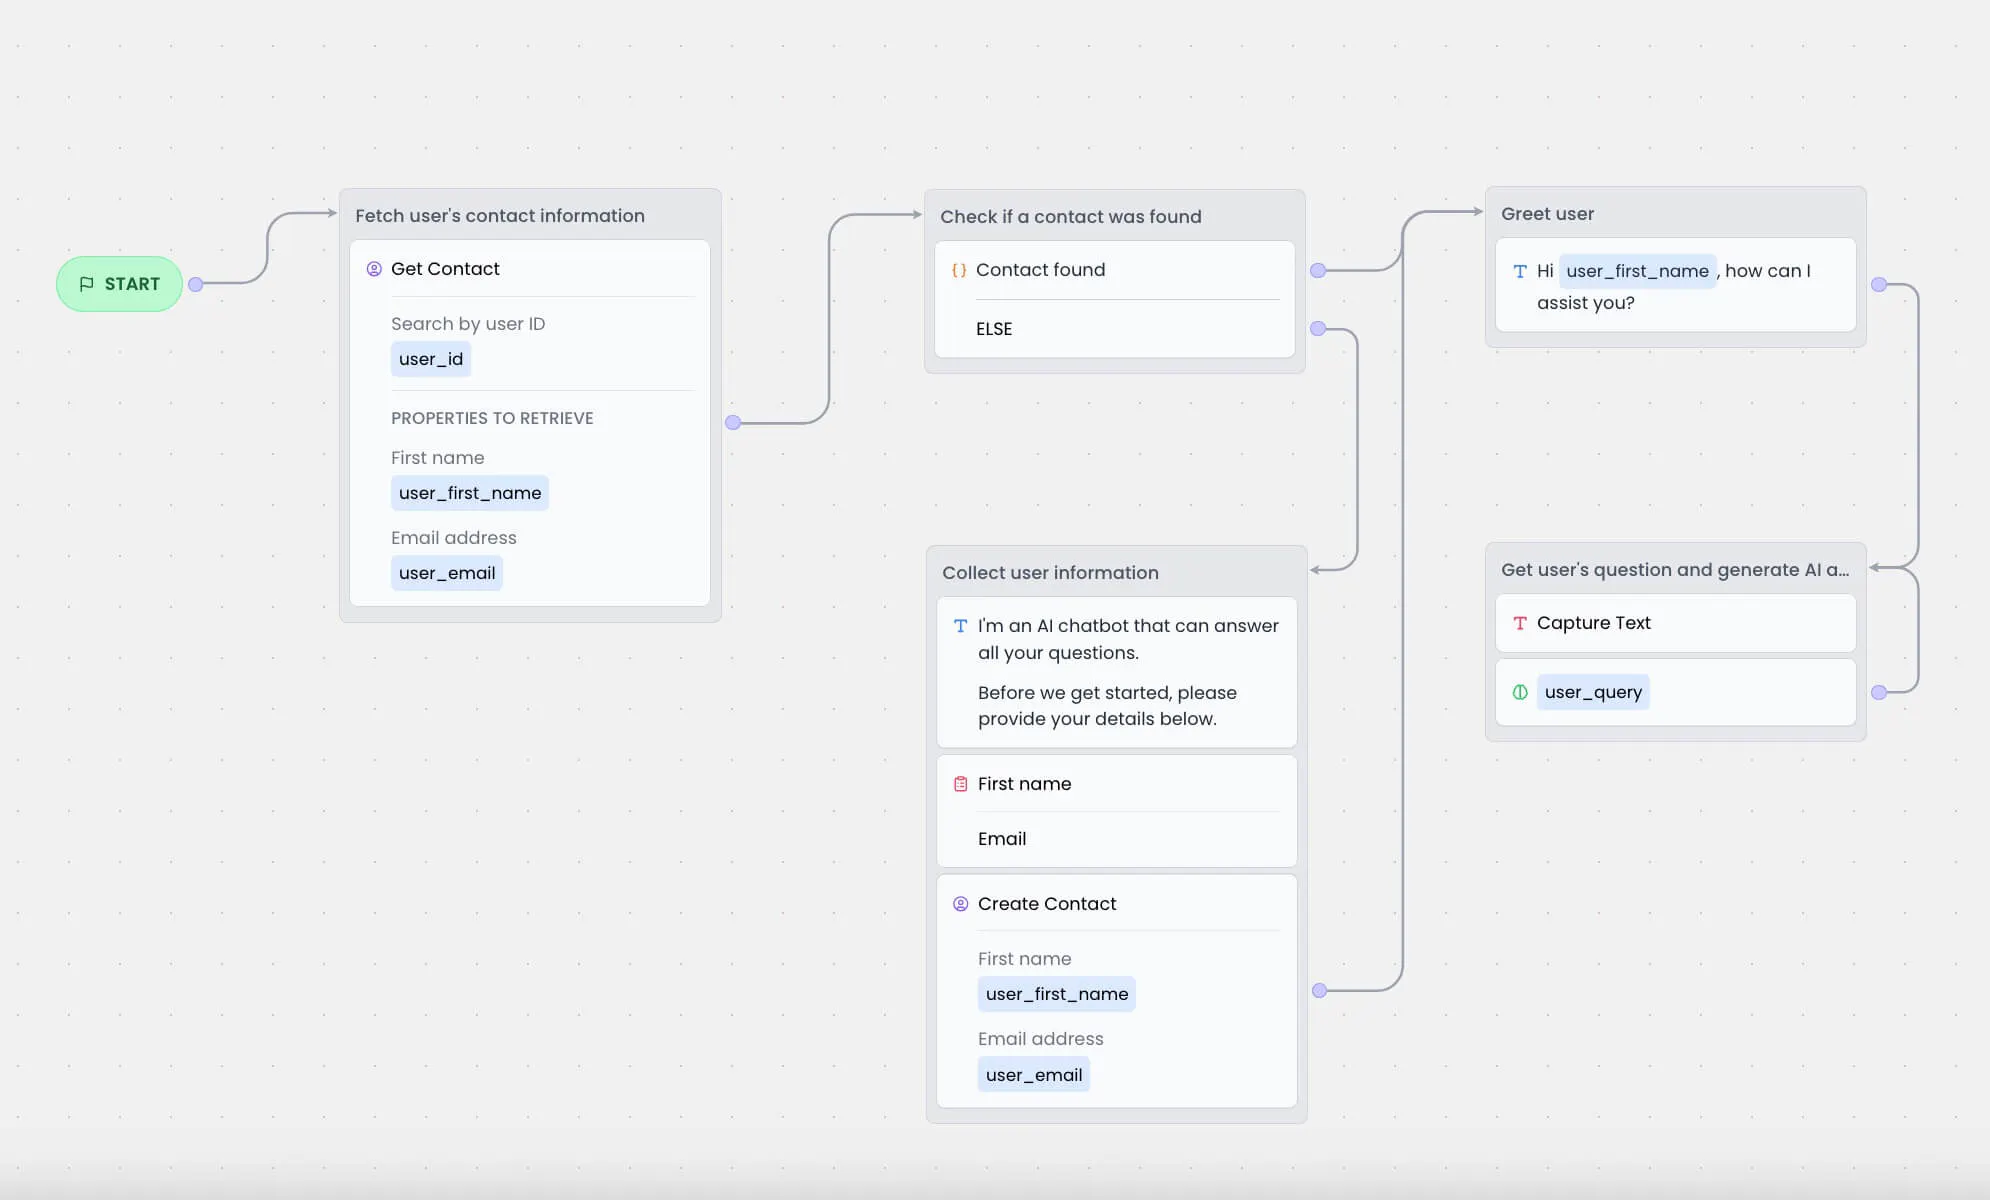Click the green AI icon beside user_query
This screenshot has width=1990, height=1200.
[1520, 692]
